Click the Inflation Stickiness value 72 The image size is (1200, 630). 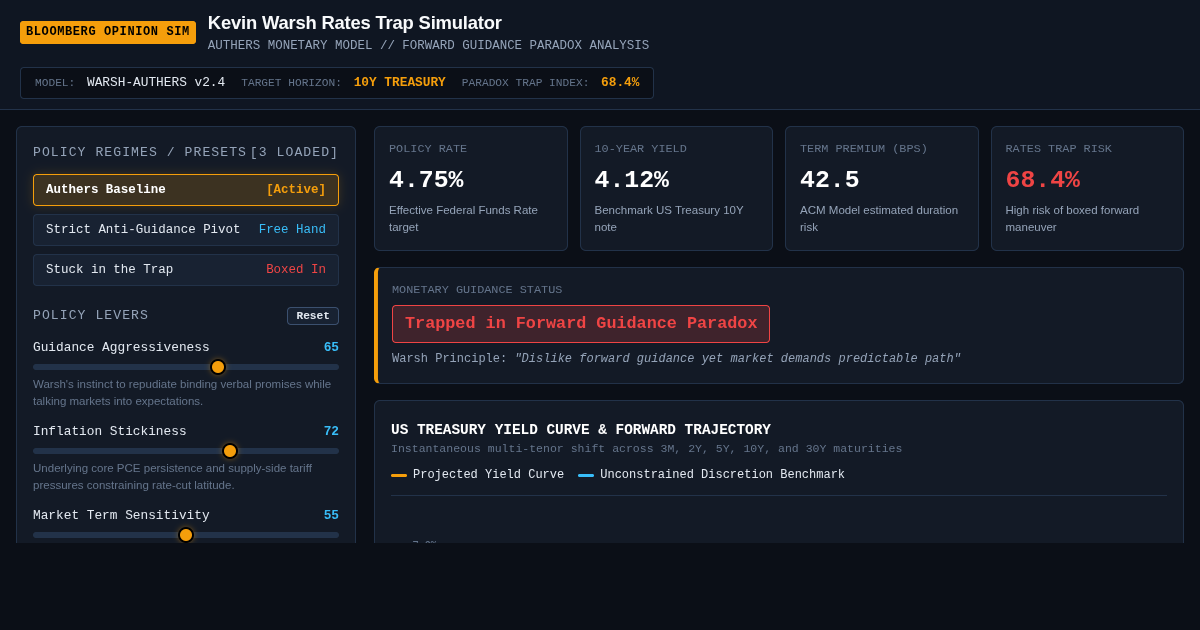tap(331, 432)
